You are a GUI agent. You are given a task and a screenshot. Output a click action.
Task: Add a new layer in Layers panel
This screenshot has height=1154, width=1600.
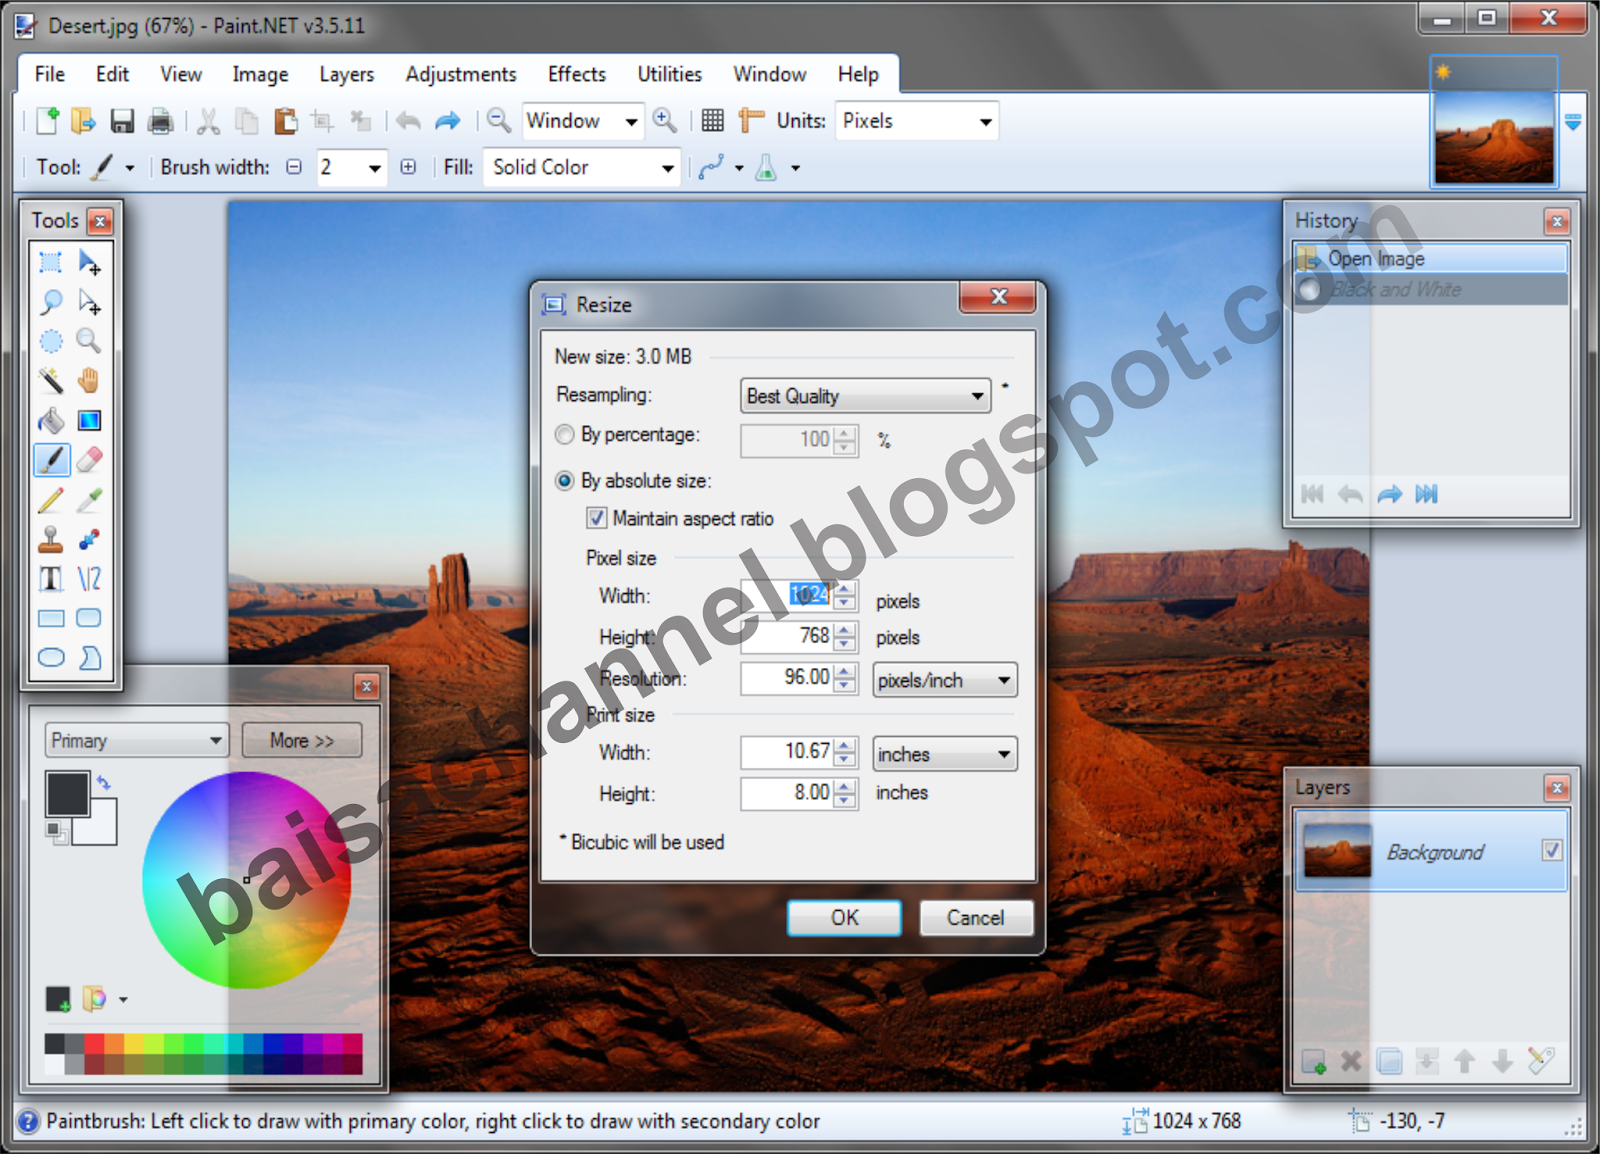coord(1313,1061)
